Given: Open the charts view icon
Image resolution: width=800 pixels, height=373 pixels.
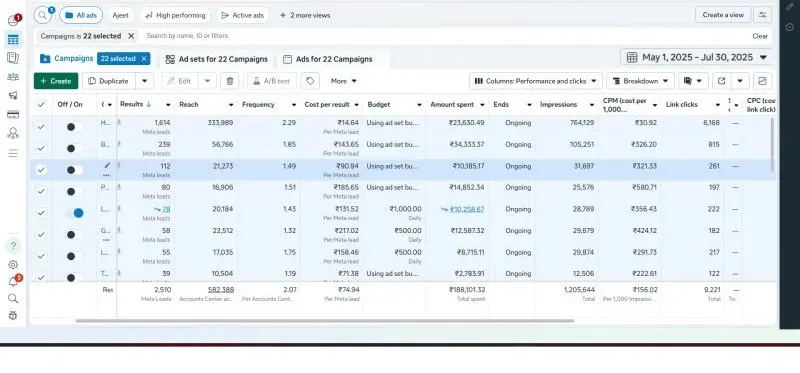Looking at the screenshot, I should 762,81.
